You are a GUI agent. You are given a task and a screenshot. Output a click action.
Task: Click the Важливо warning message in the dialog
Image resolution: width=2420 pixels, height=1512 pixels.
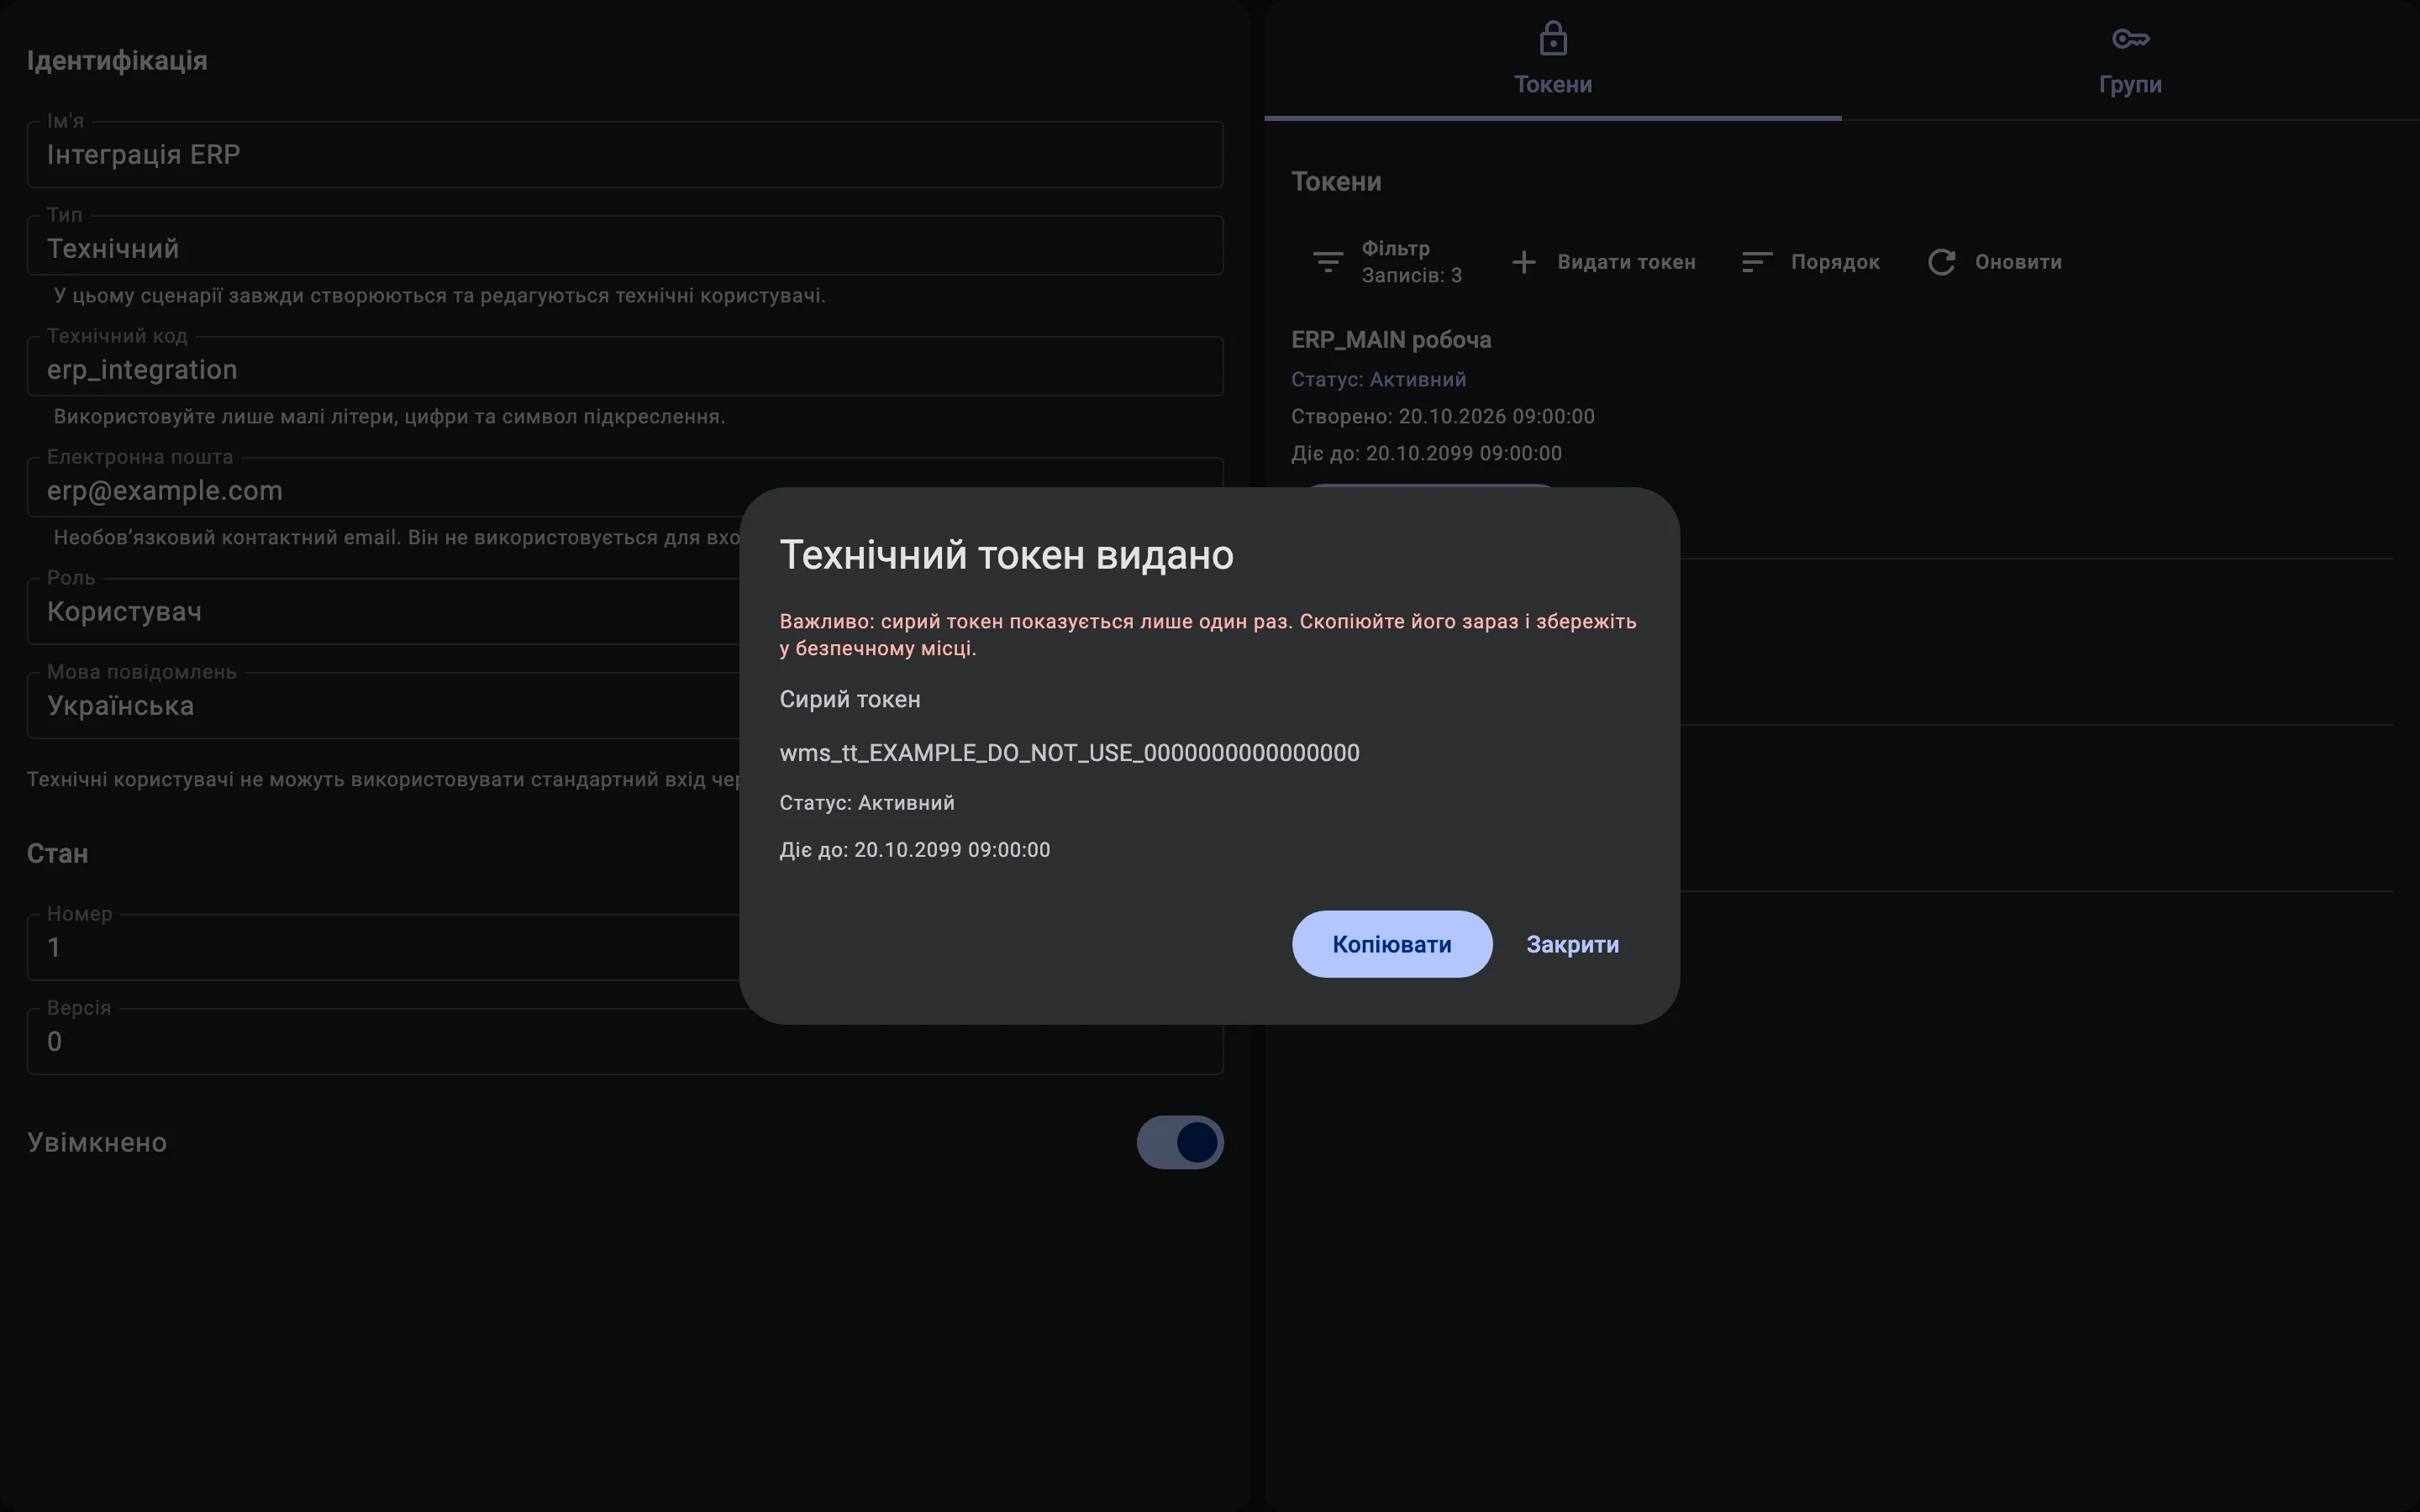(x=1207, y=634)
